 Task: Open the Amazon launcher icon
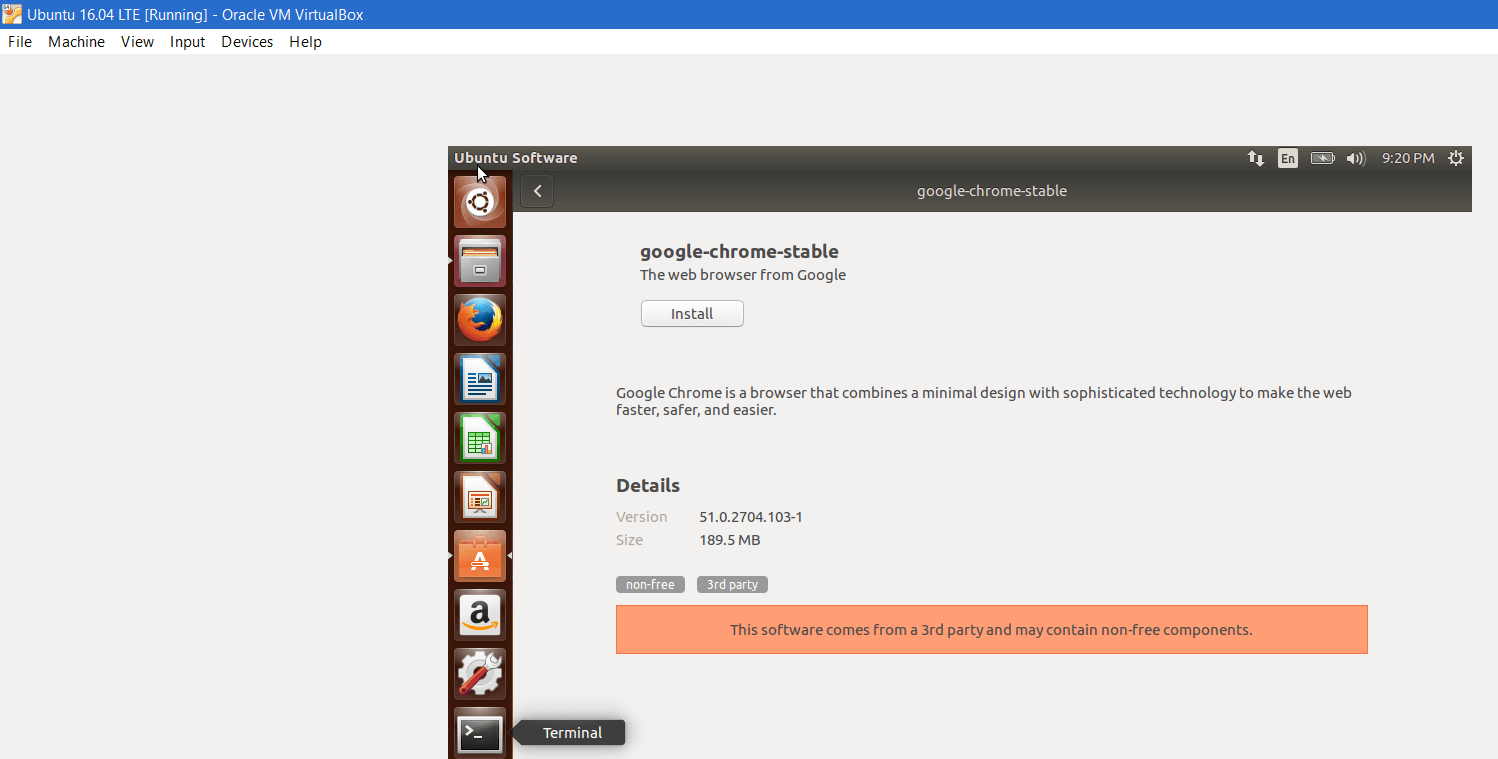point(480,615)
